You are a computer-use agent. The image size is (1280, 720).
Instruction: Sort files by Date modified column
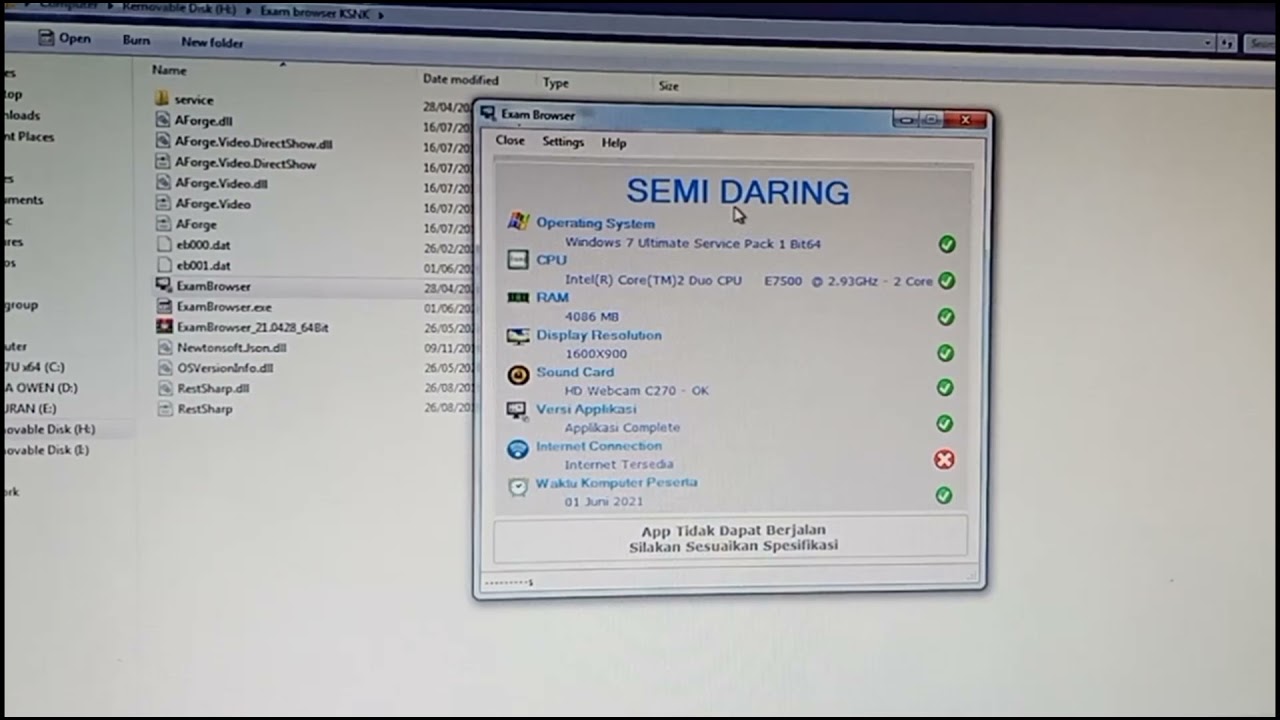pos(460,79)
